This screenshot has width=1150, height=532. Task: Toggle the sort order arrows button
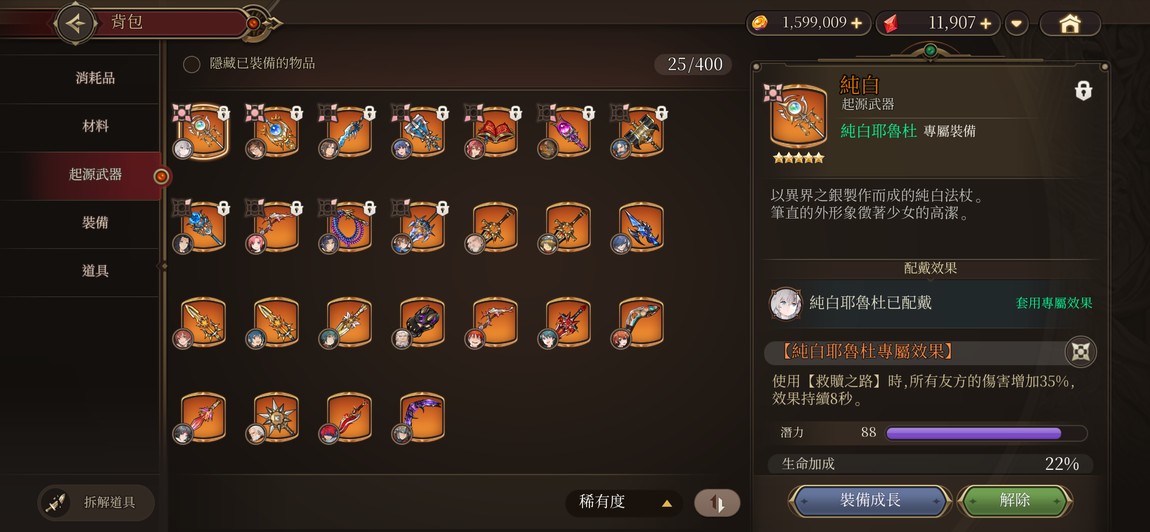(717, 503)
